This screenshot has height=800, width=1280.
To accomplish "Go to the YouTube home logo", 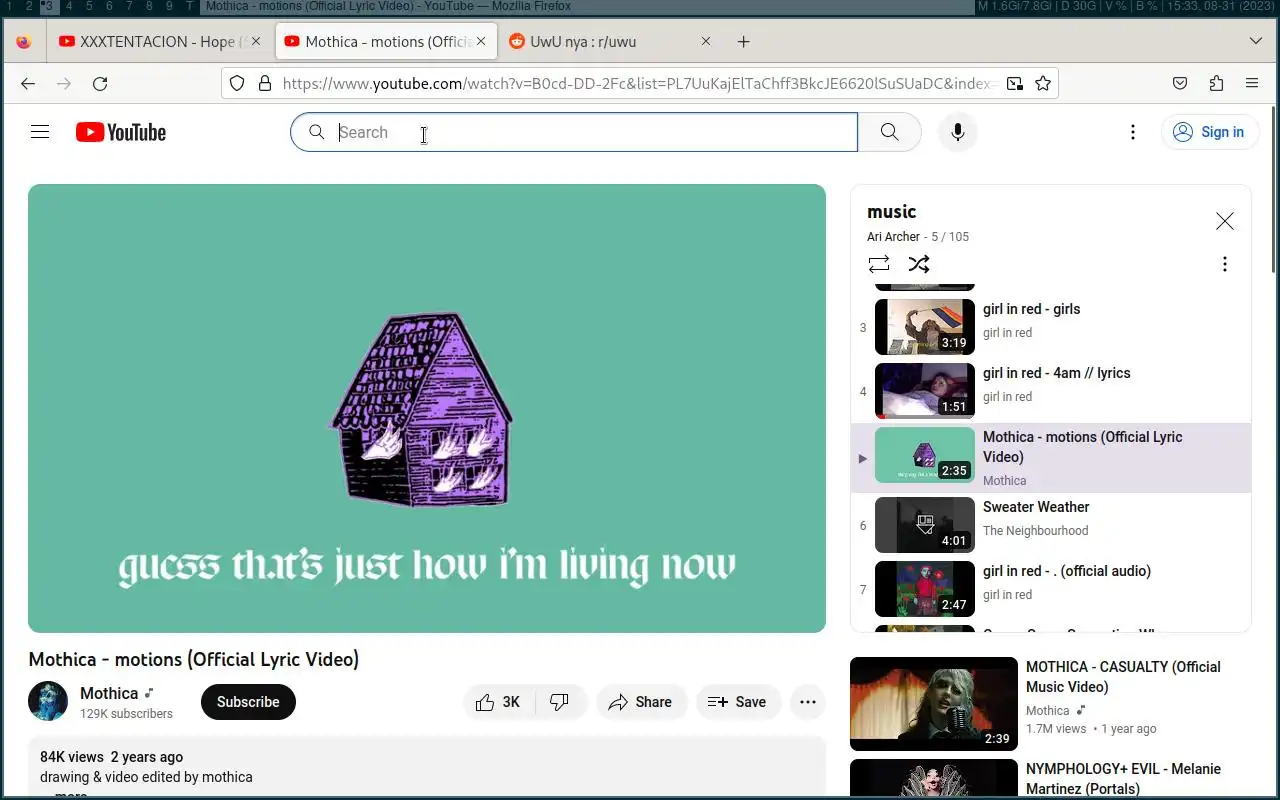I will (x=121, y=132).
